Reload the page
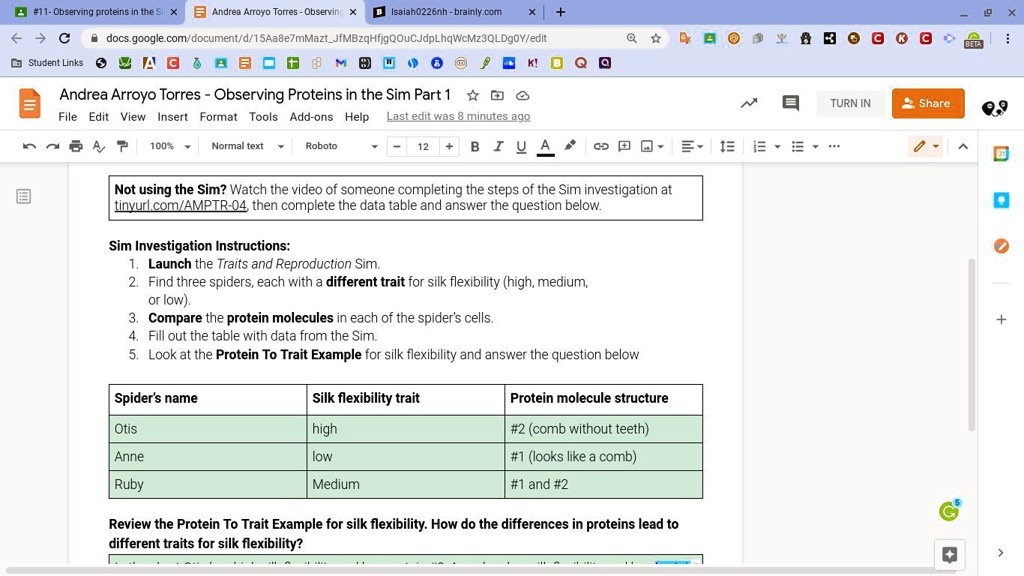The width and height of the screenshot is (1024, 576). pyautogui.click(x=64, y=39)
